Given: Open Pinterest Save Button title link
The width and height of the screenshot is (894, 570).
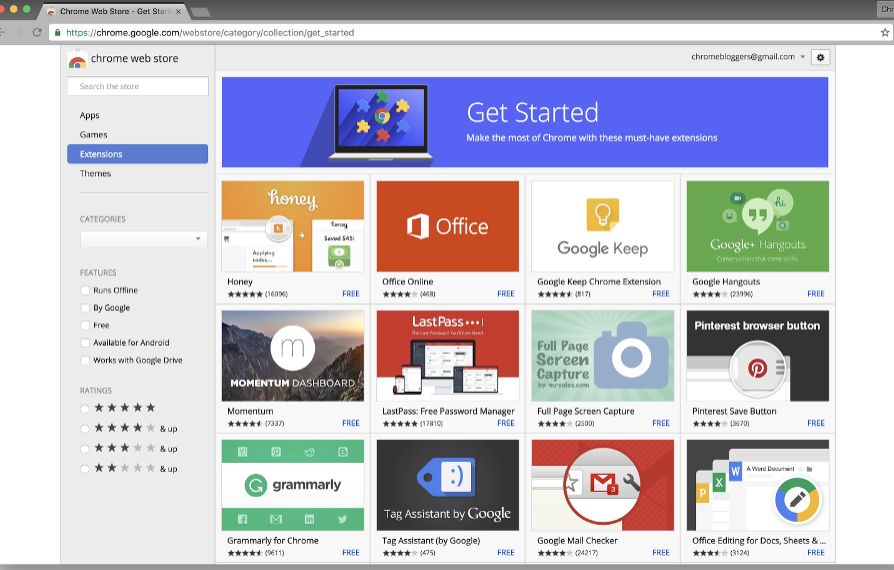Looking at the screenshot, I should [x=734, y=411].
